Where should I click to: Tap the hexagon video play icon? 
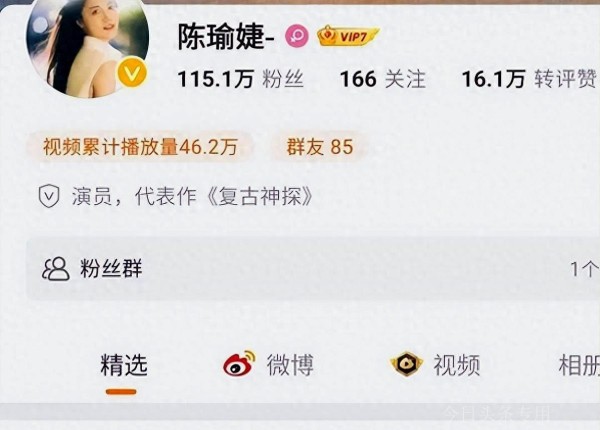406,364
